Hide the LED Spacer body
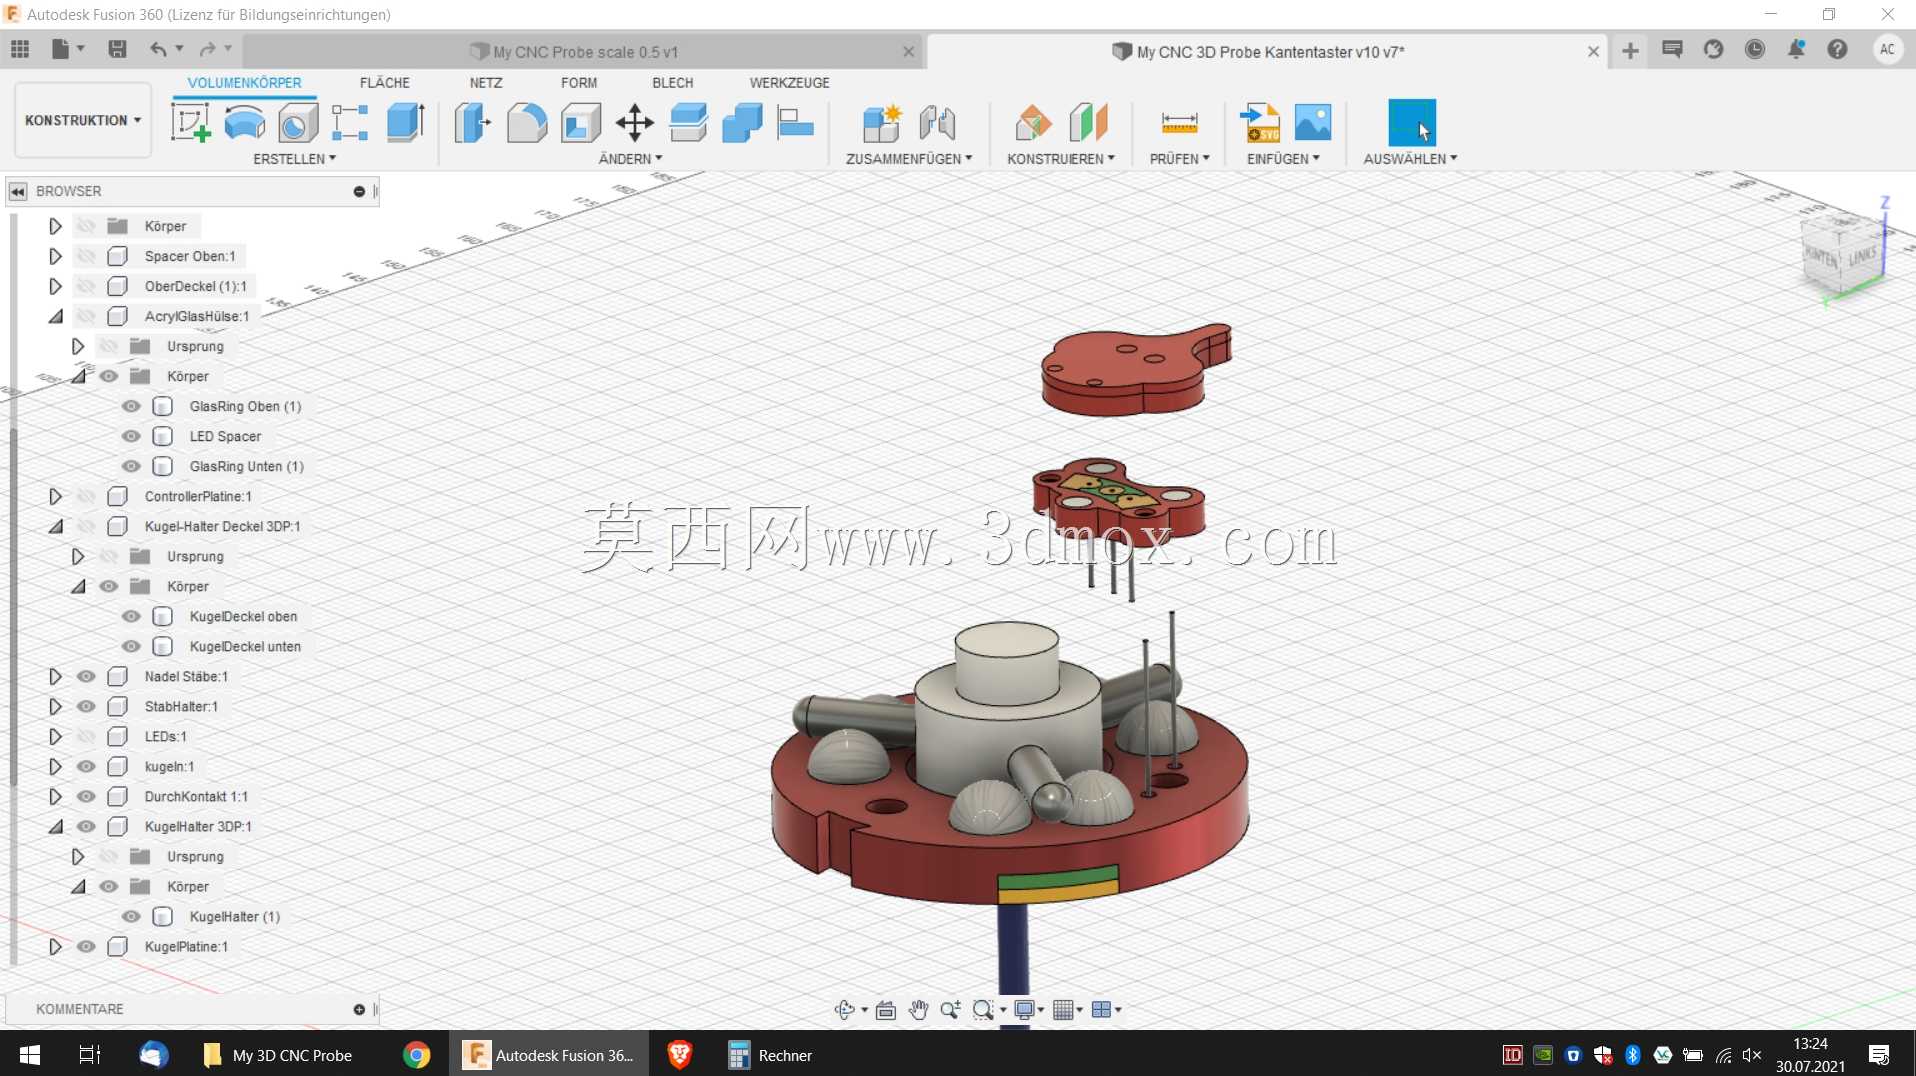1916x1076 pixels. click(x=131, y=436)
